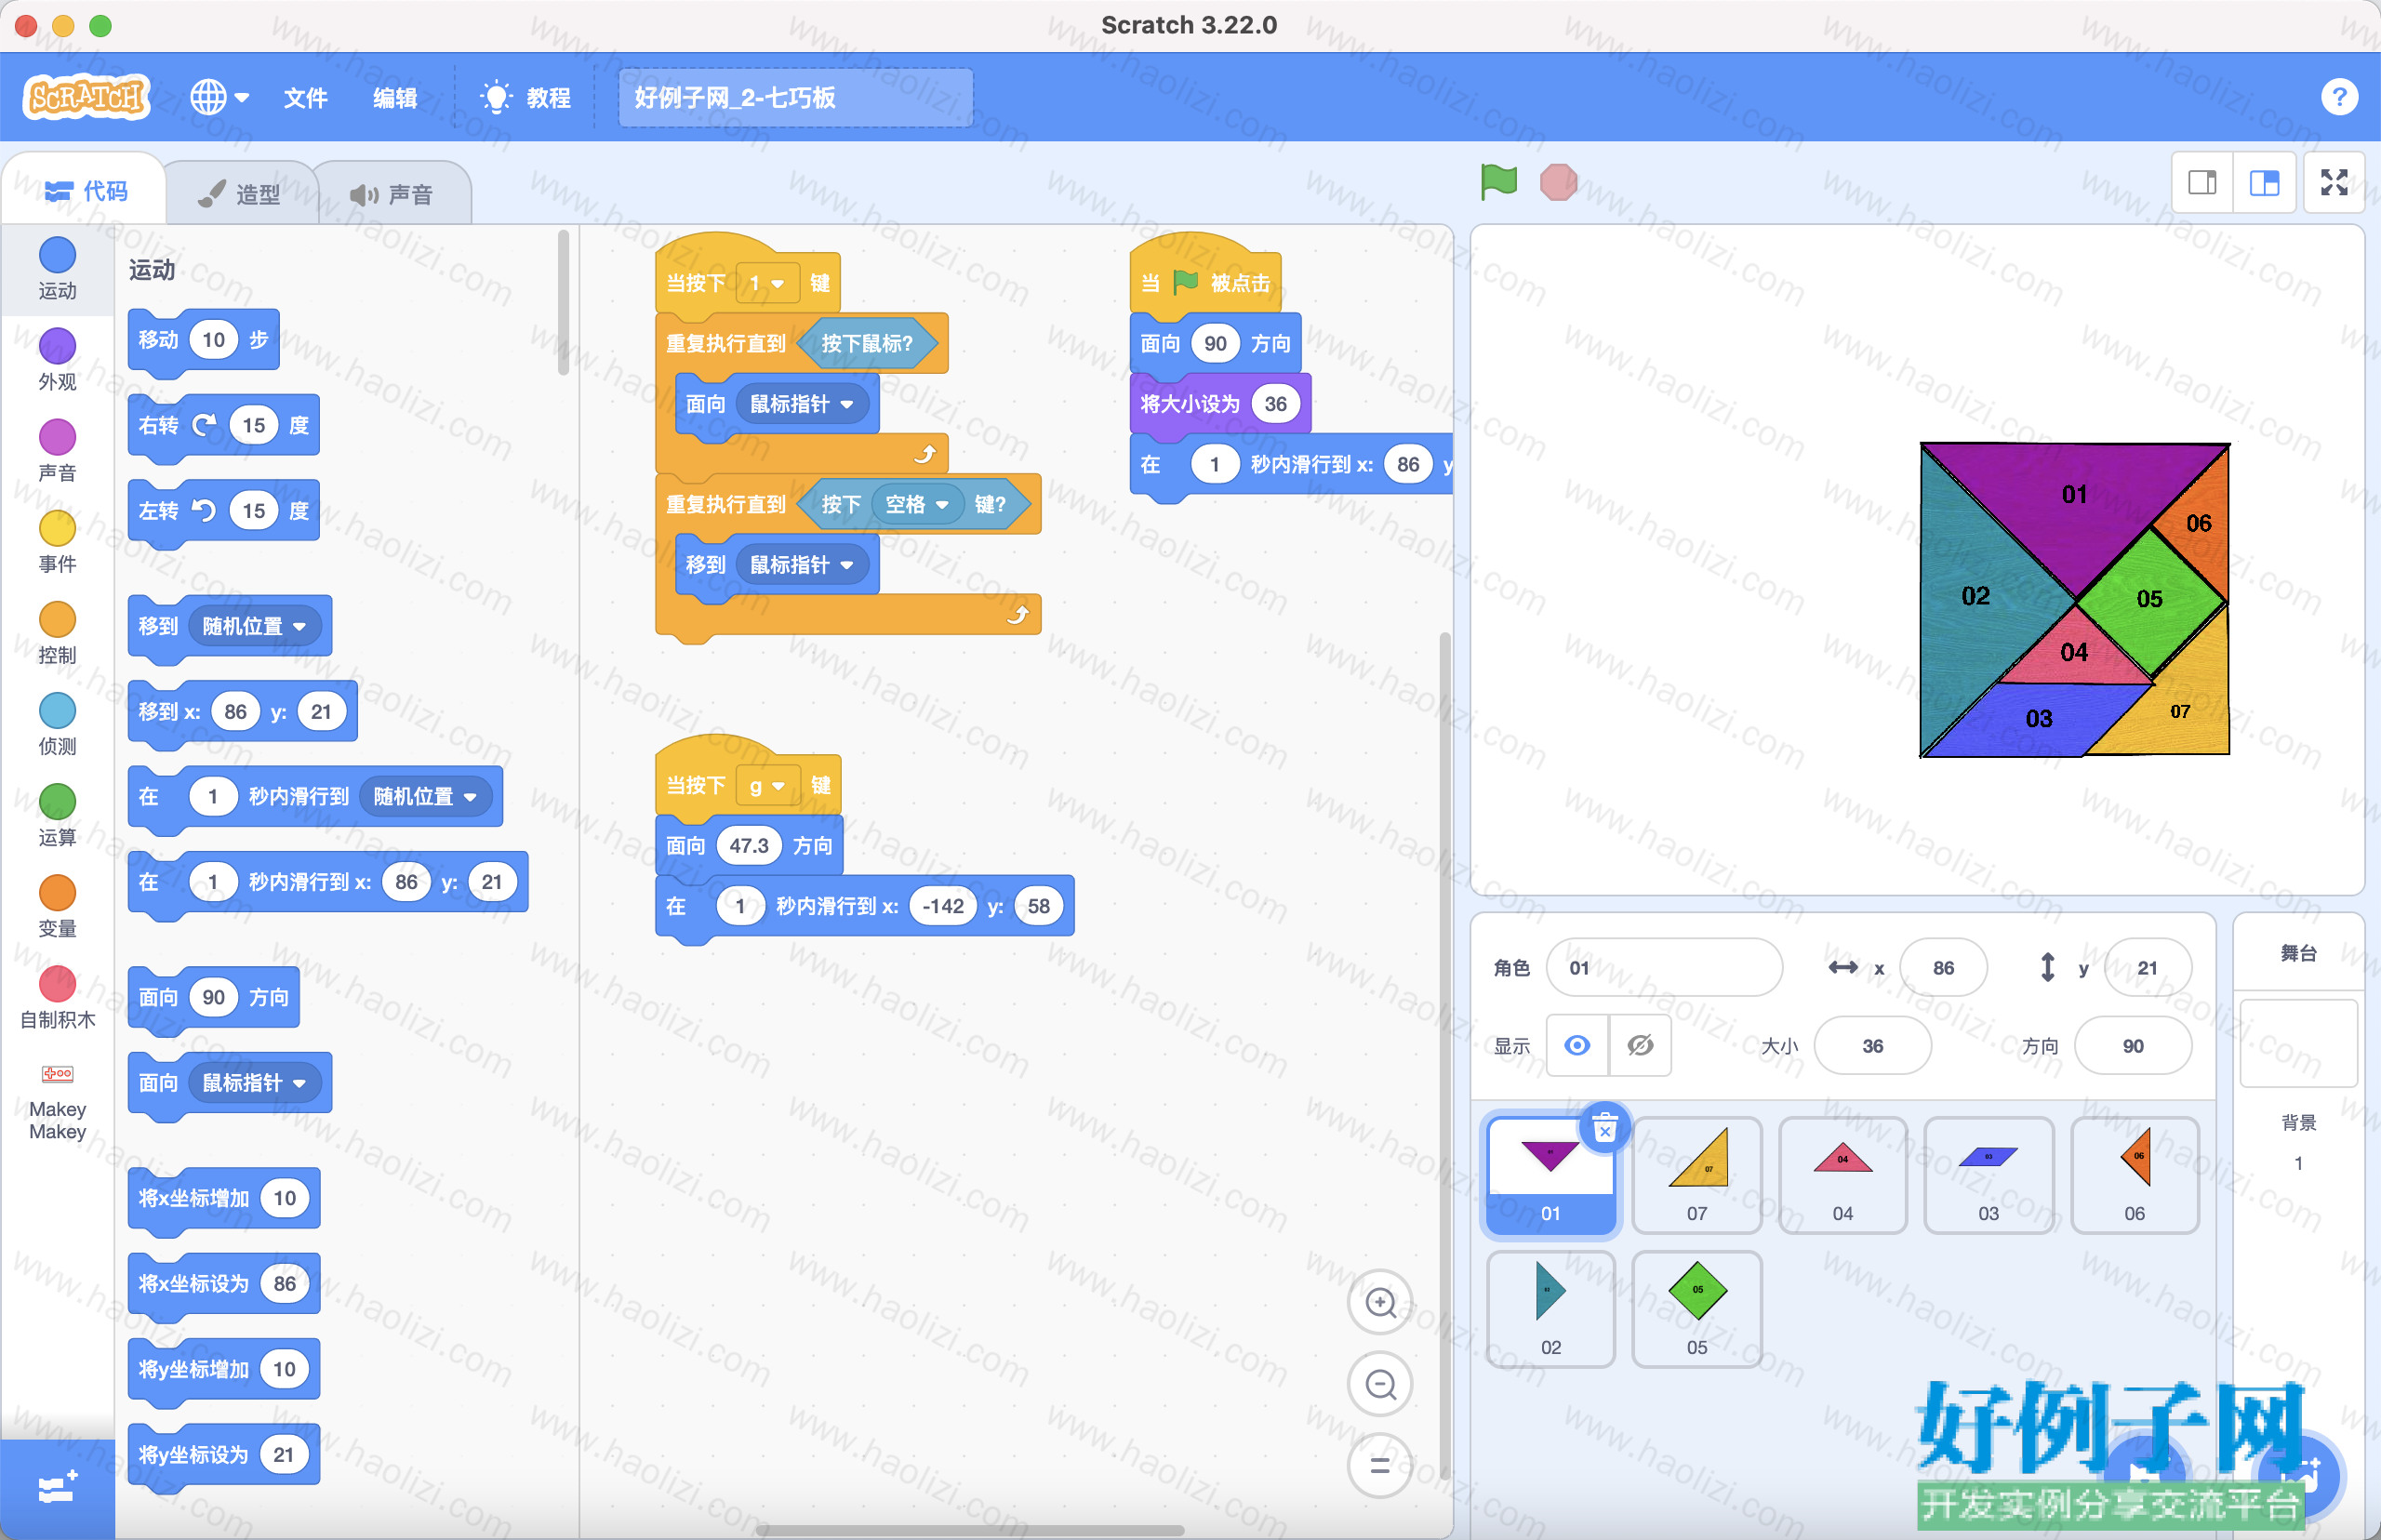
Task: Select the 运算 operators category
Action: [57, 815]
